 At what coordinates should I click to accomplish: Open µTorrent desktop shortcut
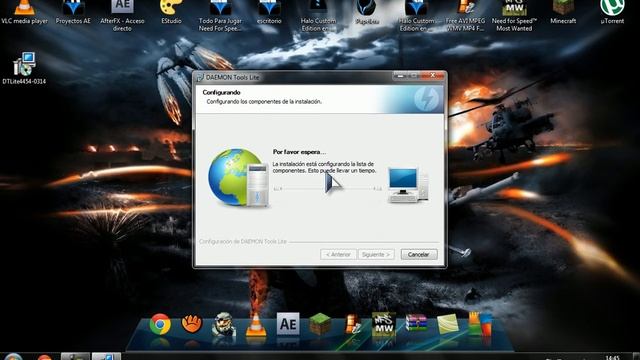coord(612,11)
